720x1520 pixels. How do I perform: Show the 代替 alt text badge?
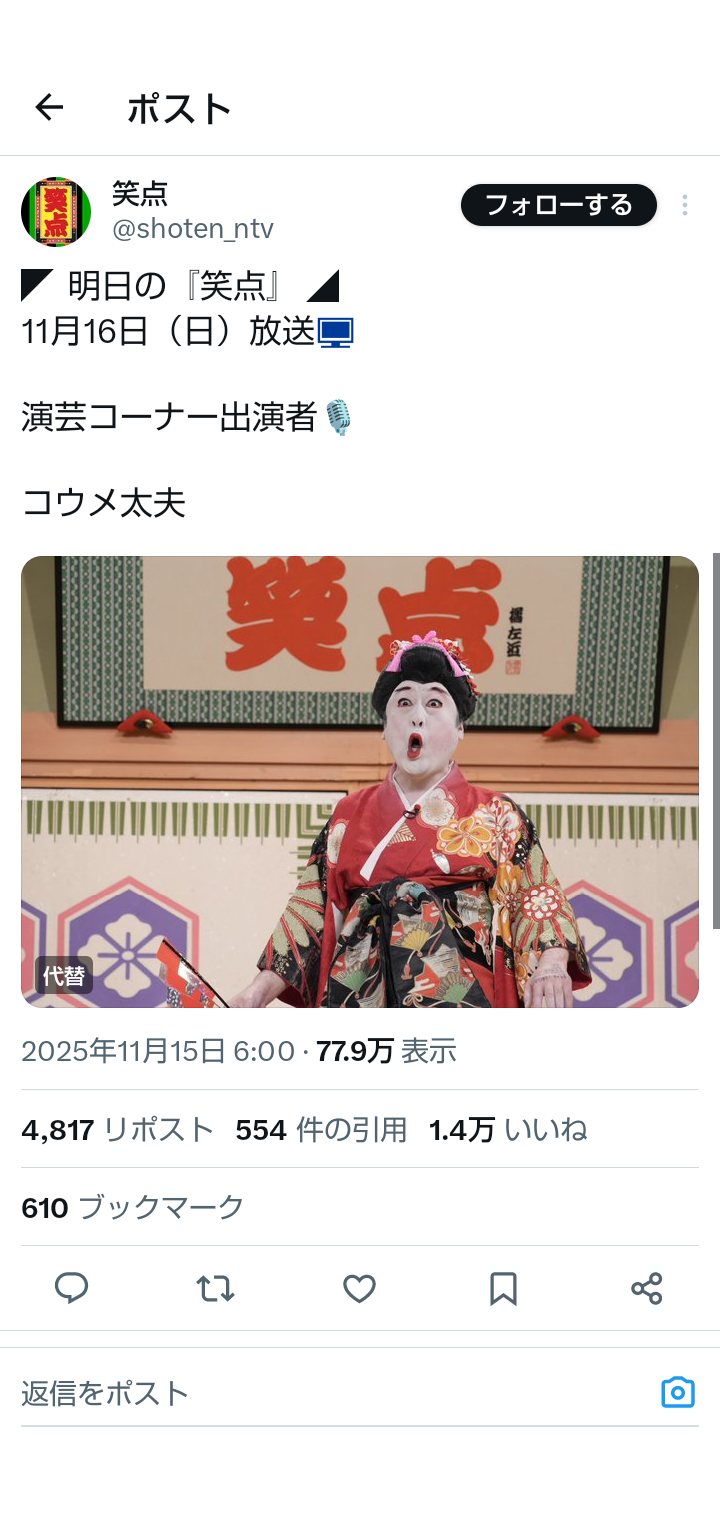tap(64, 976)
